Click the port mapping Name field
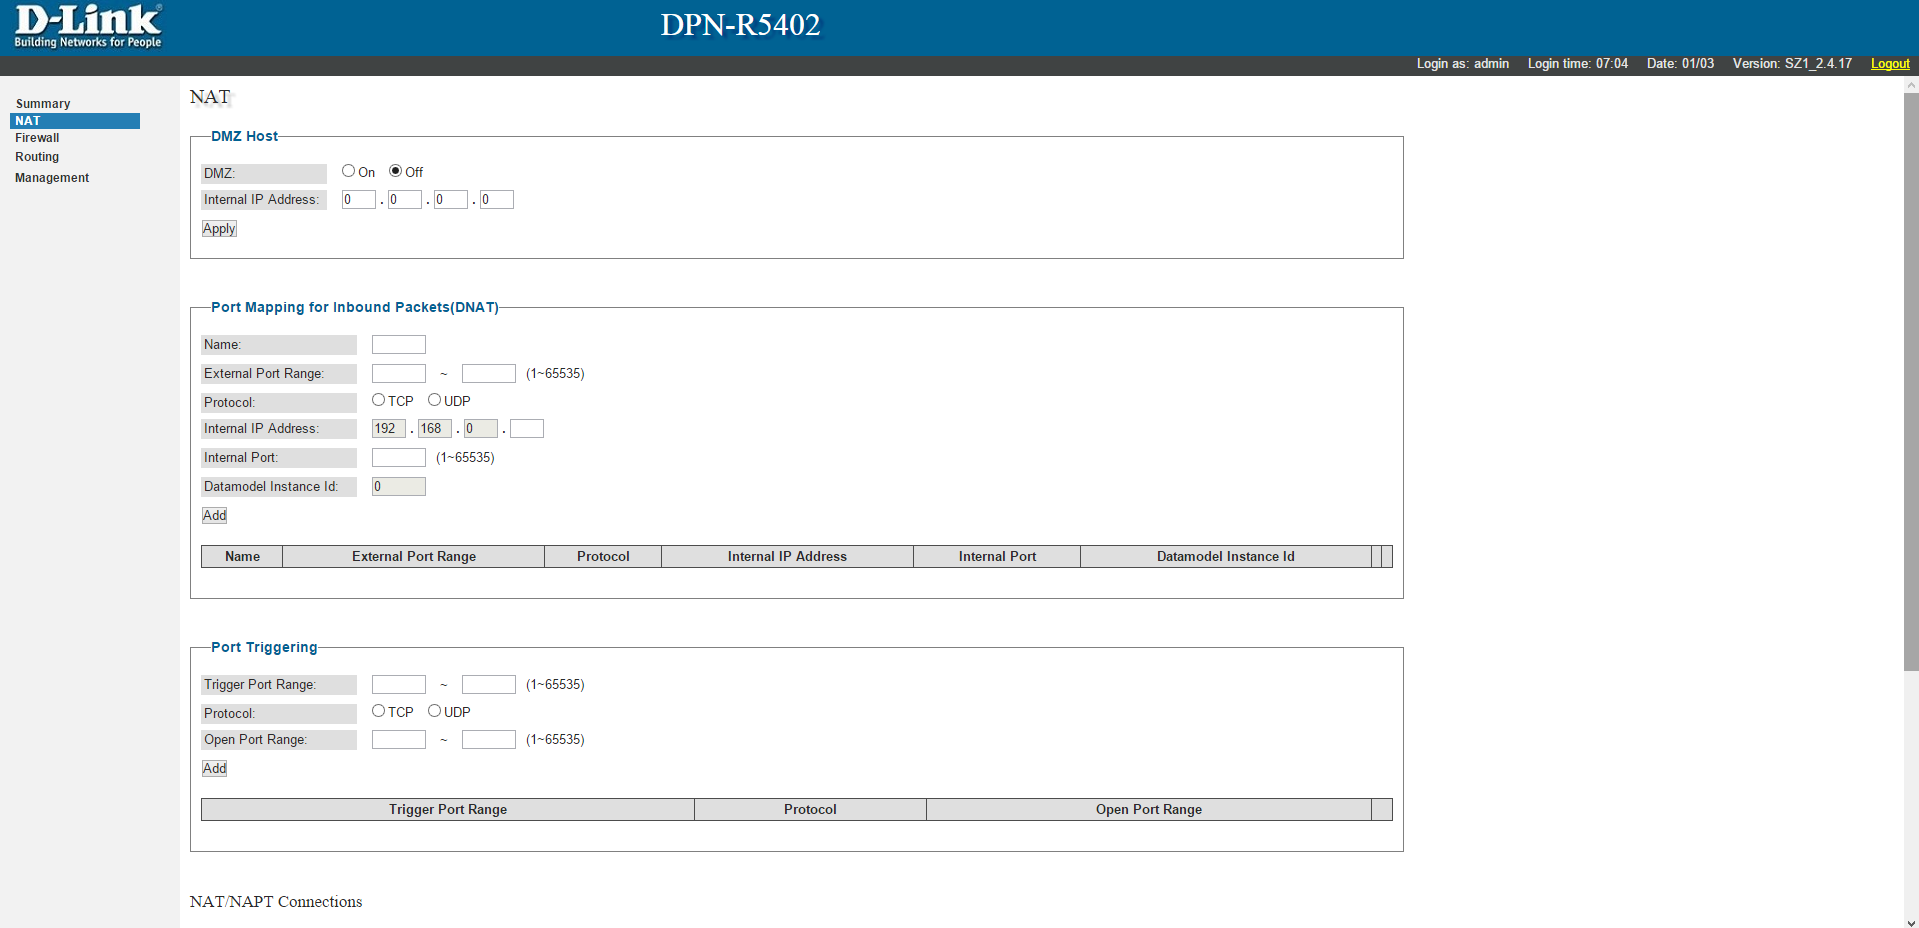Viewport: 1919px width, 928px height. click(398, 345)
